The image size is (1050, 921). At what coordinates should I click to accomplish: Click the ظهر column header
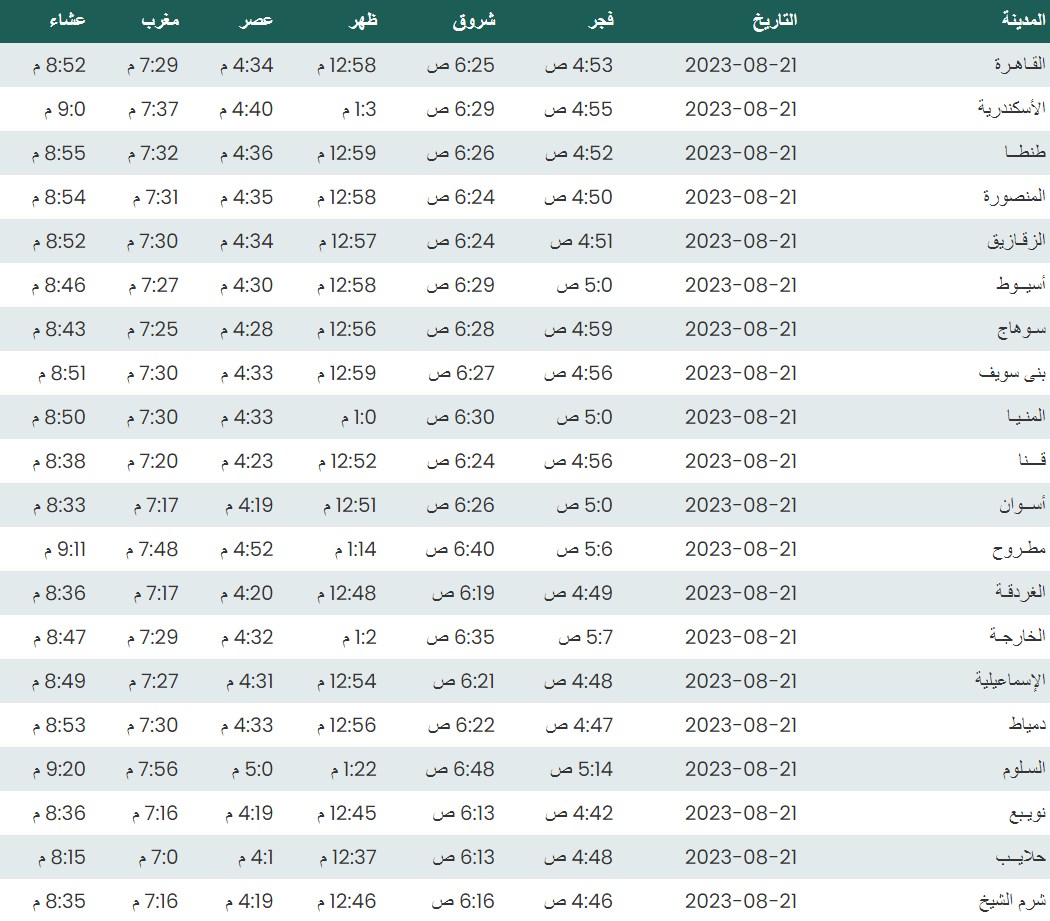pyautogui.click(x=360, y=20)
